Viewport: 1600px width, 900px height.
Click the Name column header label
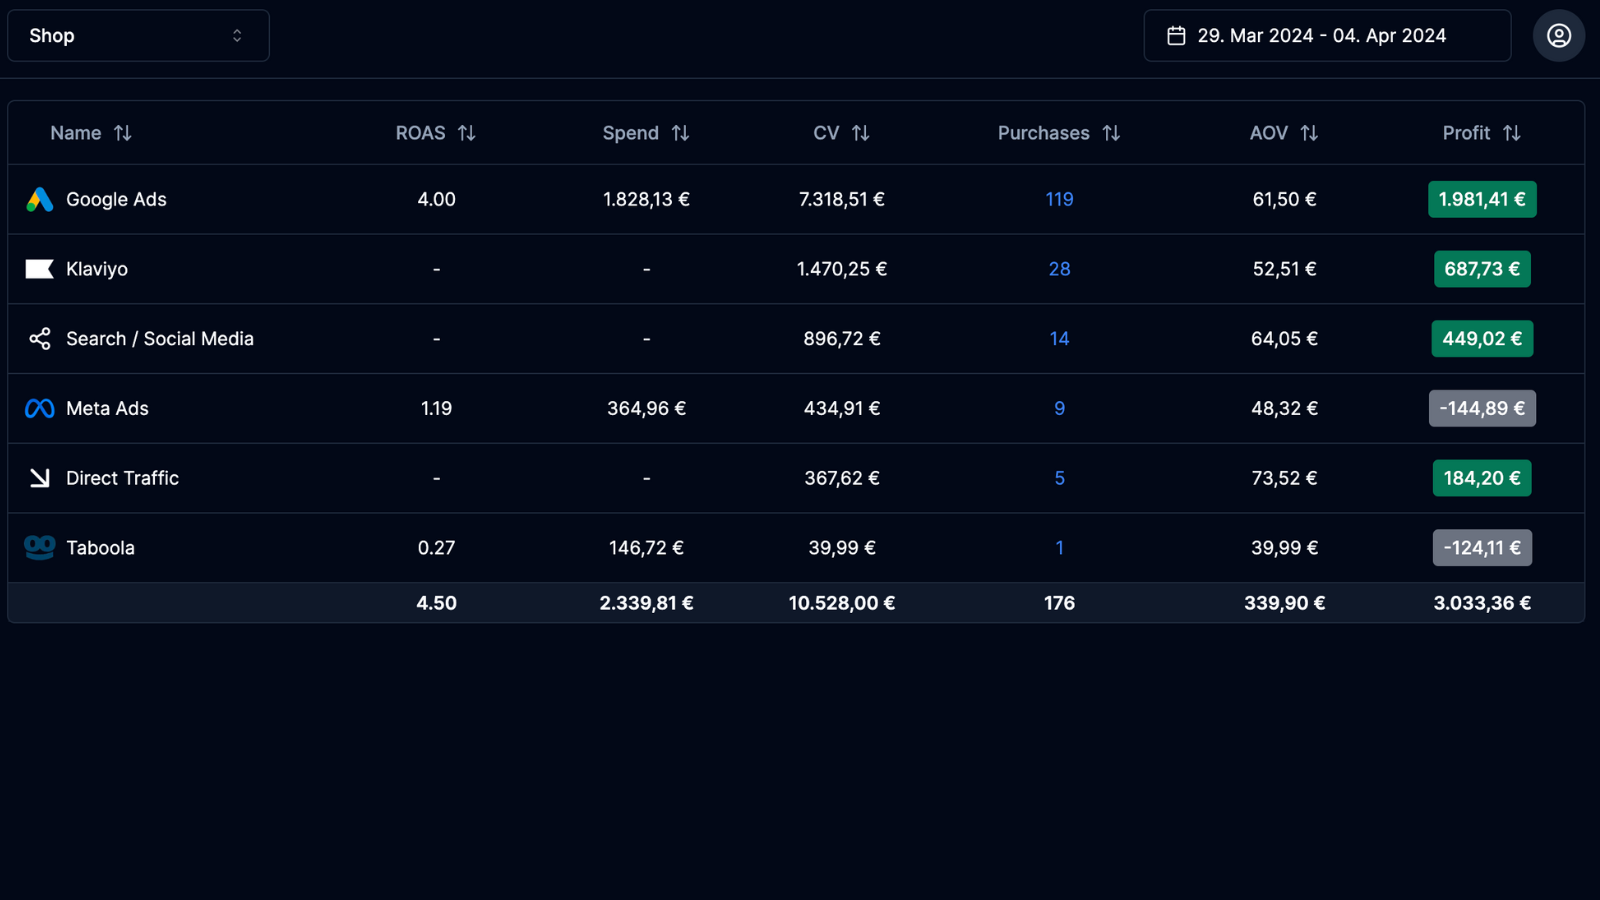click(76, 133)
